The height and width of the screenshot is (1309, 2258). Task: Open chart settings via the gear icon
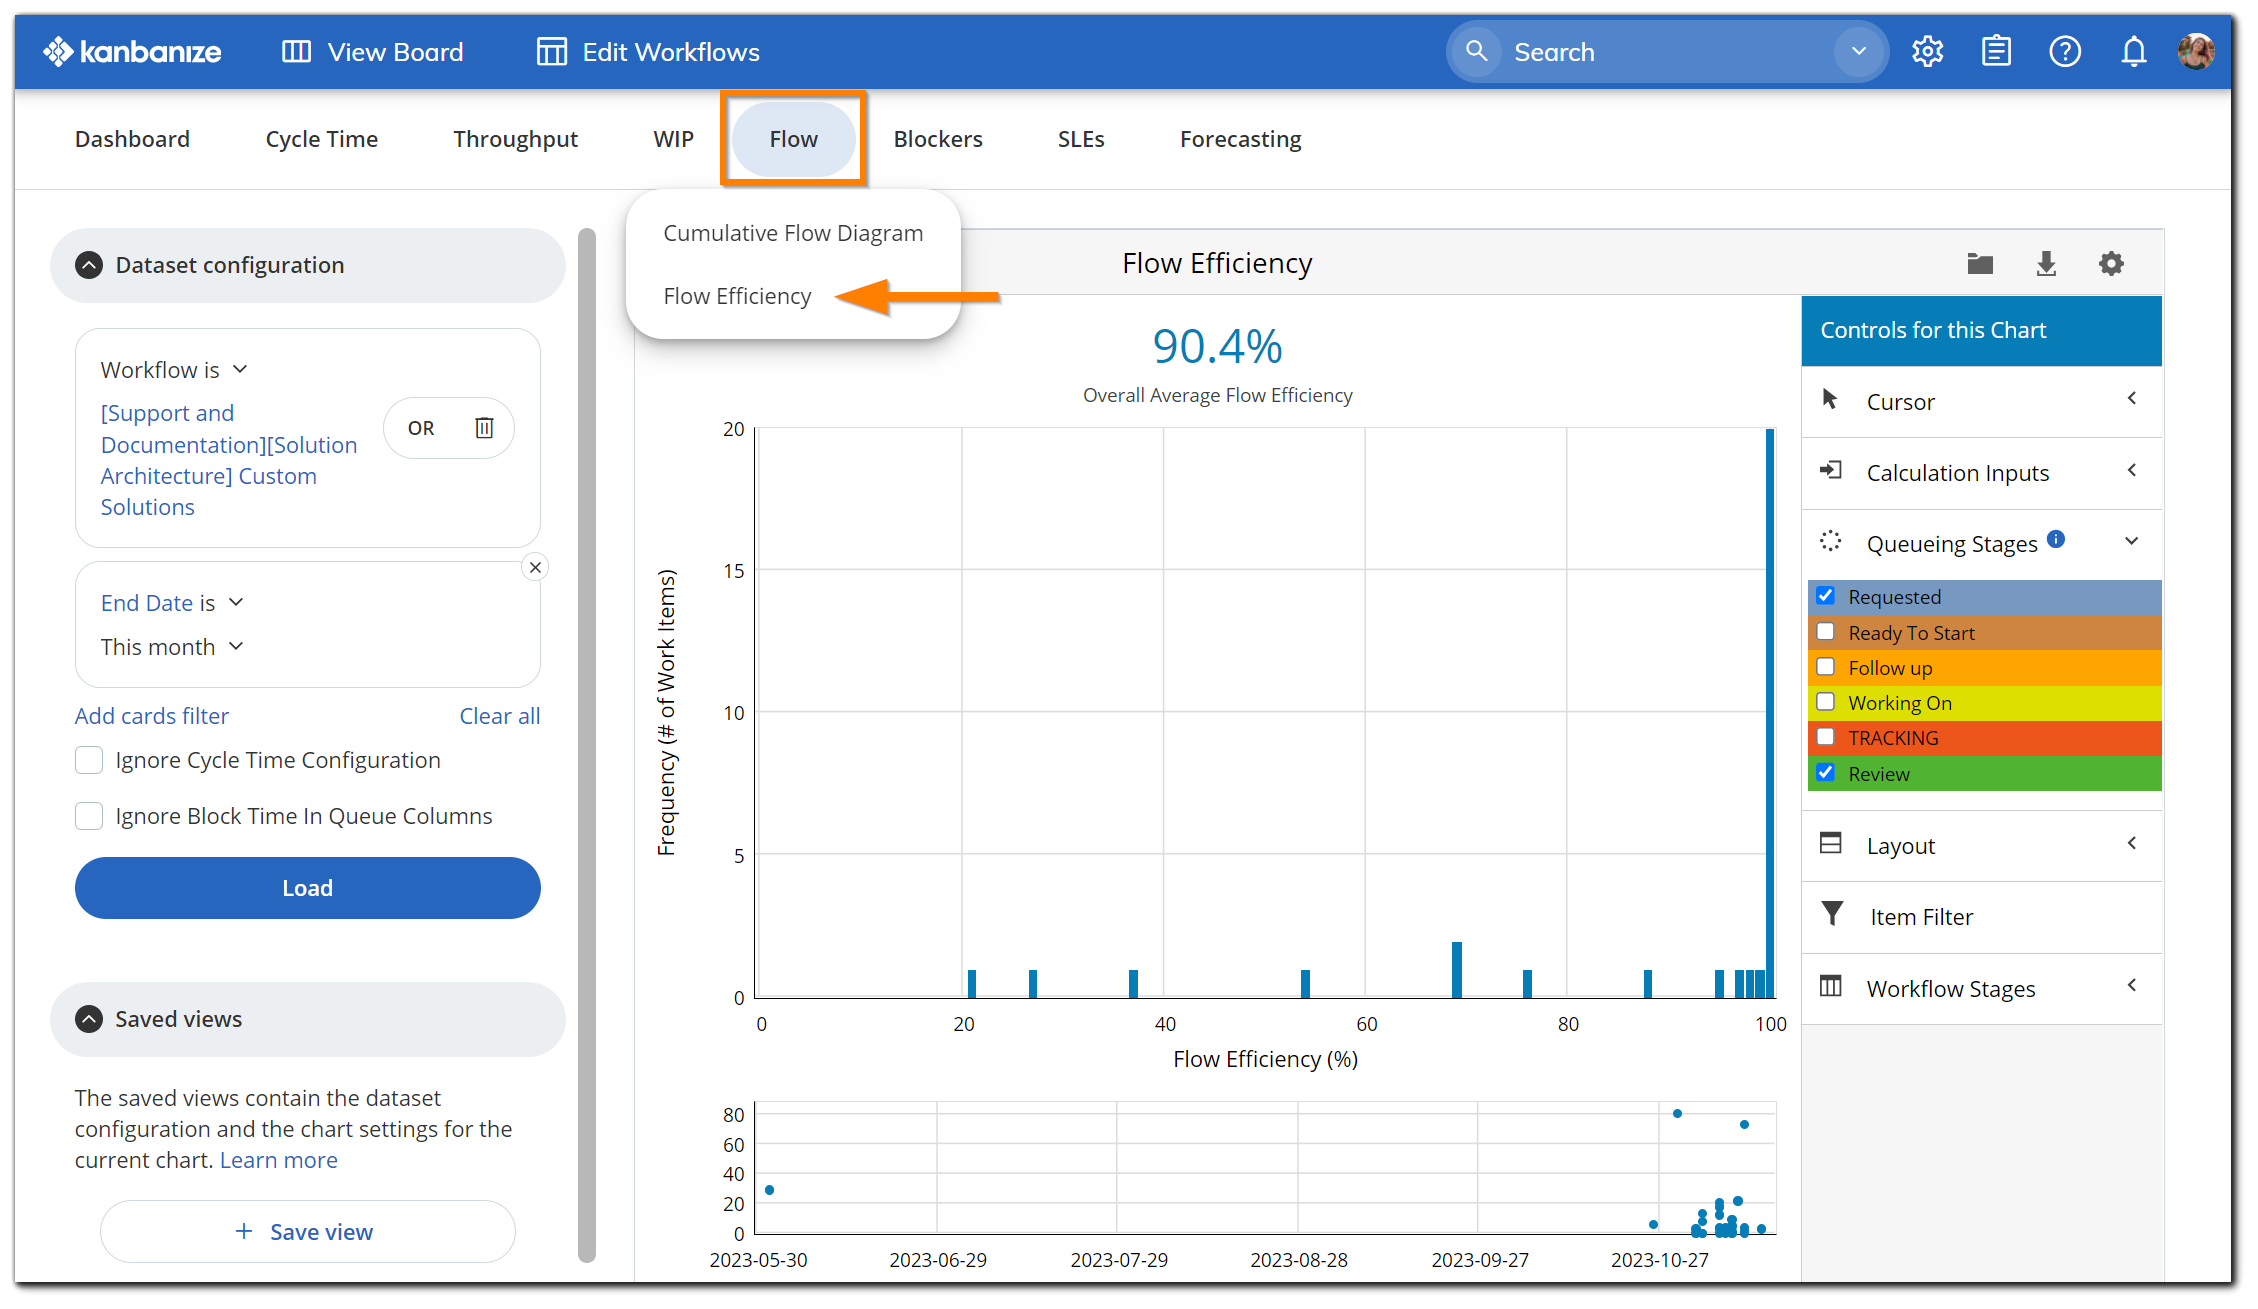pyautogui.click(x=2111, y=263)
